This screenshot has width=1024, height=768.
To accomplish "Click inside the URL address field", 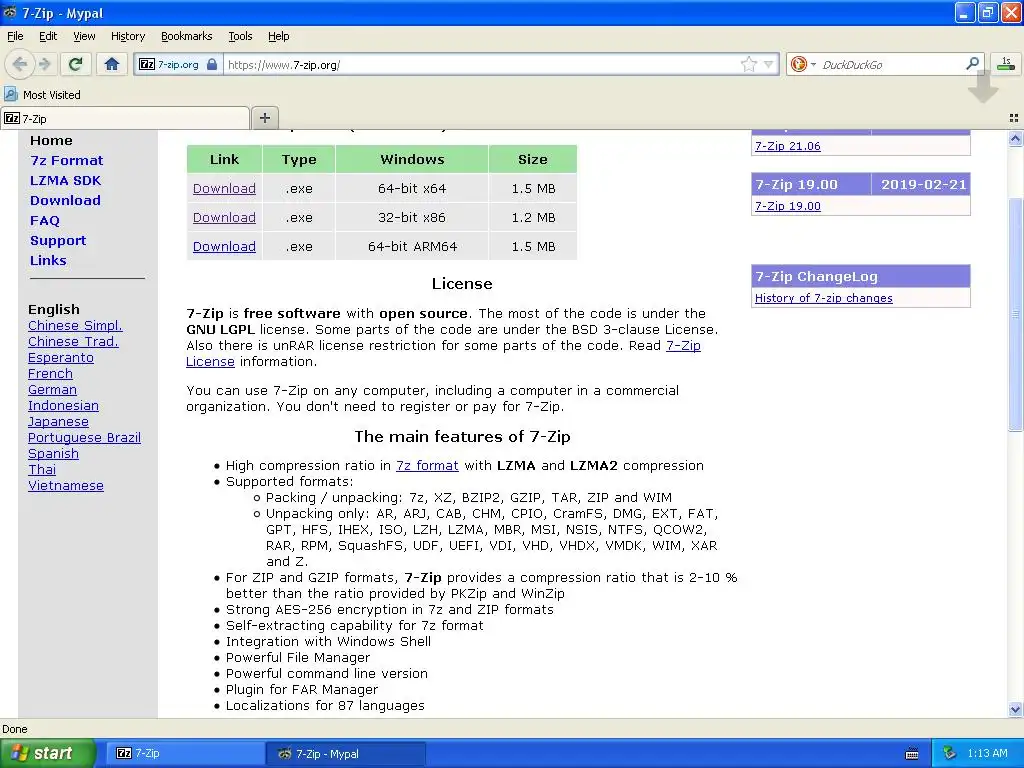I will (x=481, y=65).
